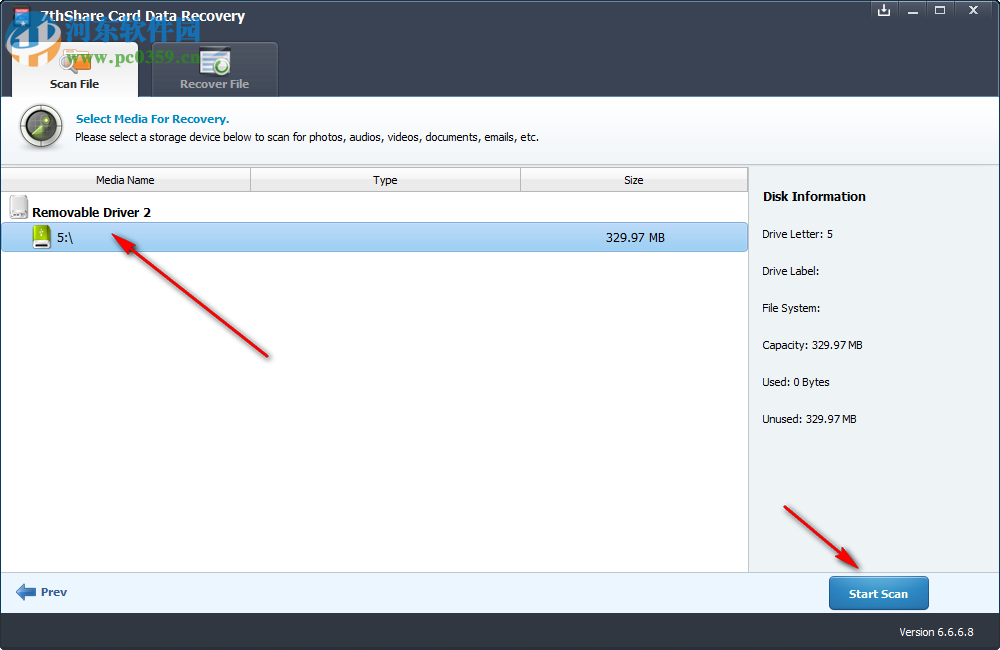1000x650 pixels.
Task: Click the File System label
Action: 791,308
